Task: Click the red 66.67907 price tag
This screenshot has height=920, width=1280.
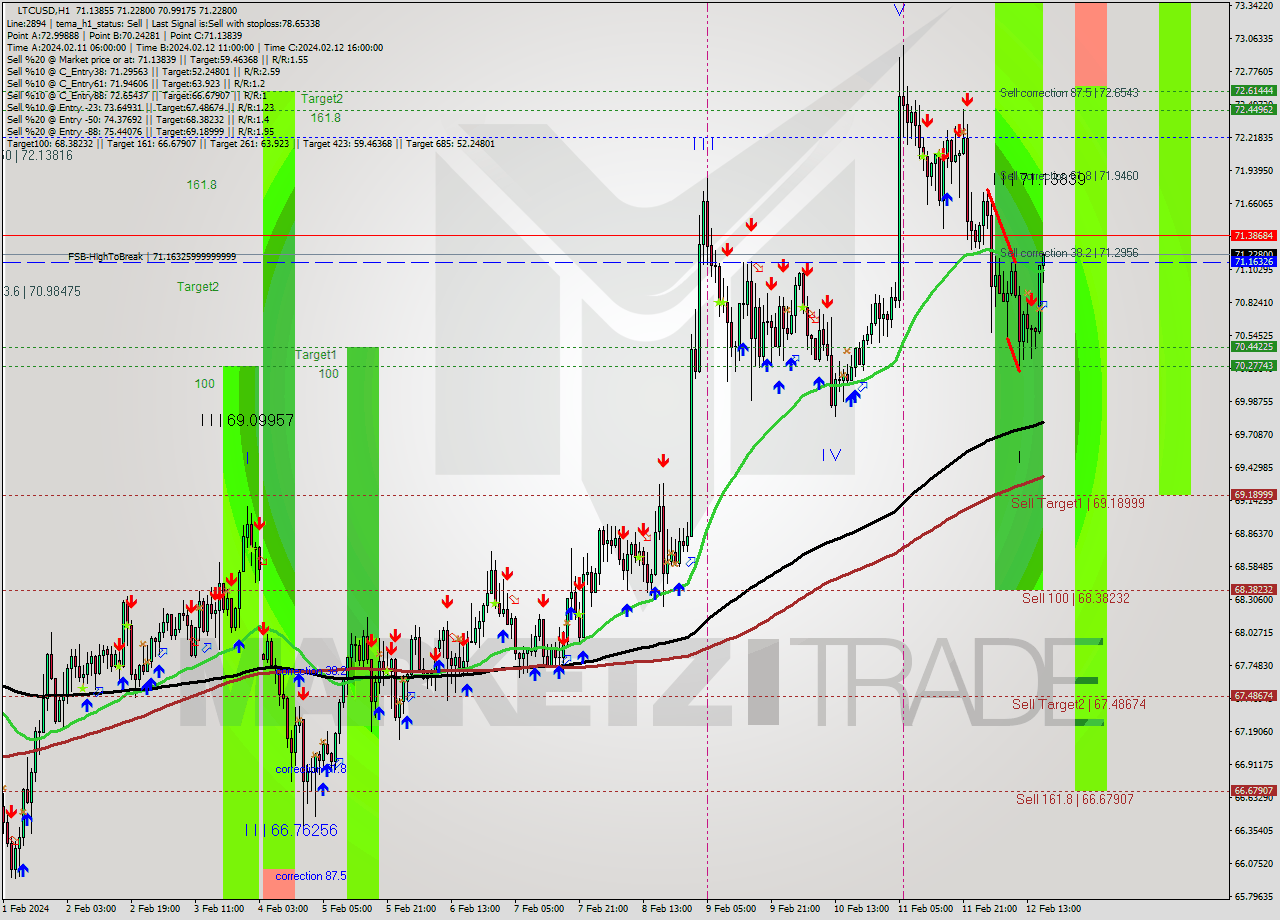Action: [1253, 790]
